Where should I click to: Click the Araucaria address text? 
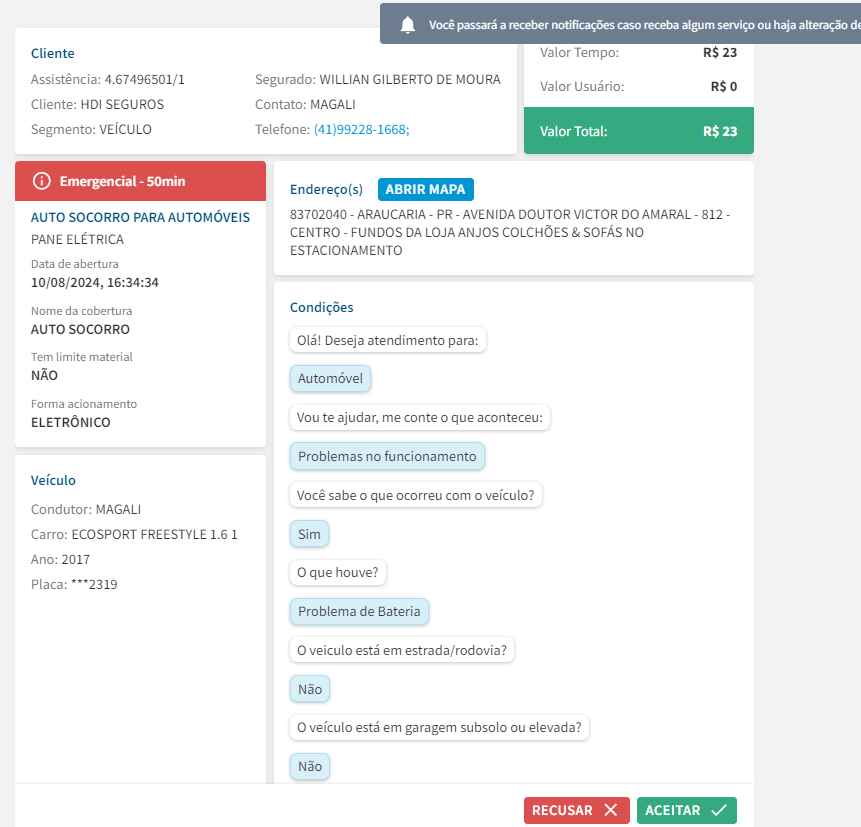click(x=510, y=233)
